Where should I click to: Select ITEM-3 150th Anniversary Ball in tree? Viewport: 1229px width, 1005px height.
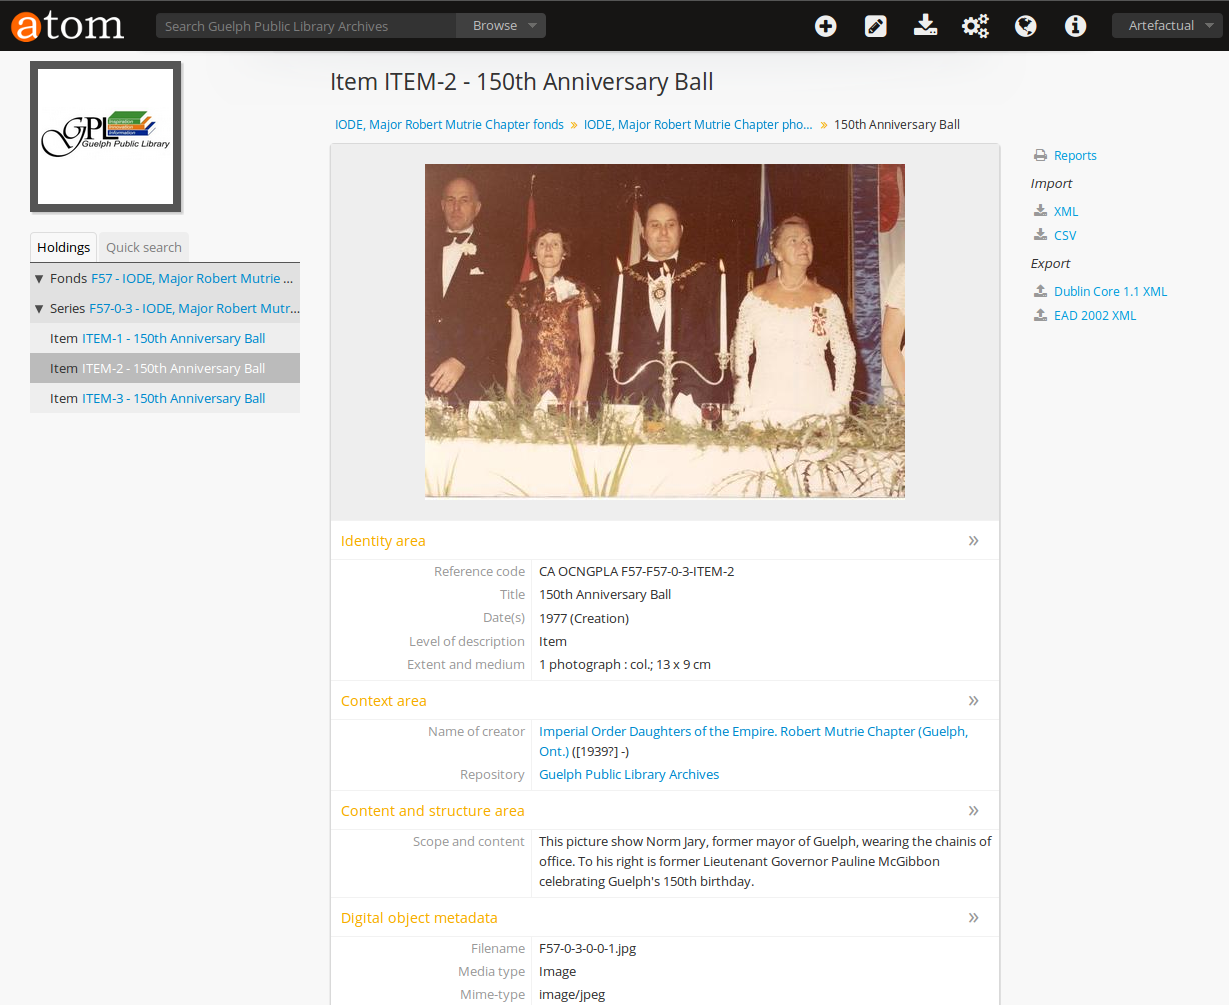click(x=173, y=399)
